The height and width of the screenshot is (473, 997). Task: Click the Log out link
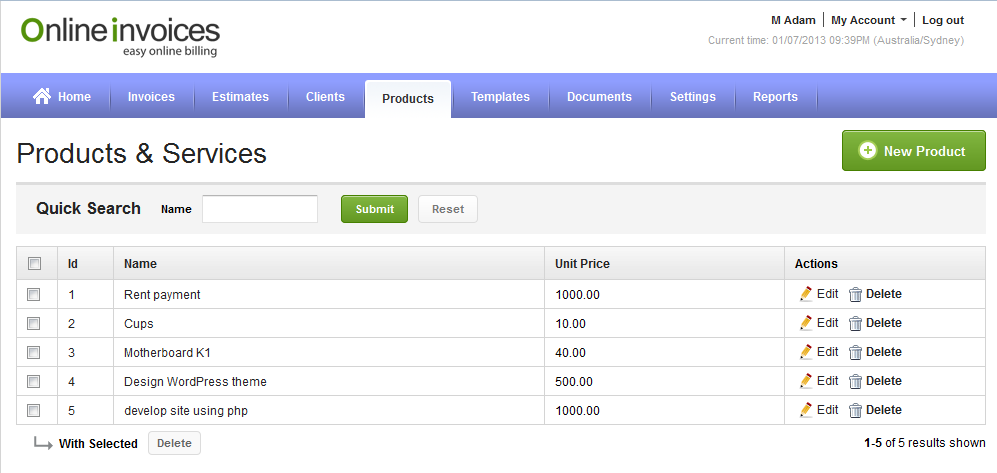(942, 20)
